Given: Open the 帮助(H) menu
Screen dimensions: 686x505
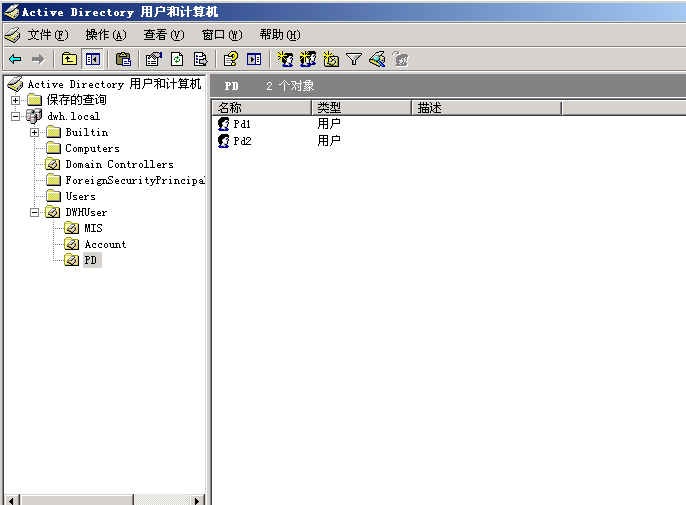Looking at the screenshot, I should [280, 35].
